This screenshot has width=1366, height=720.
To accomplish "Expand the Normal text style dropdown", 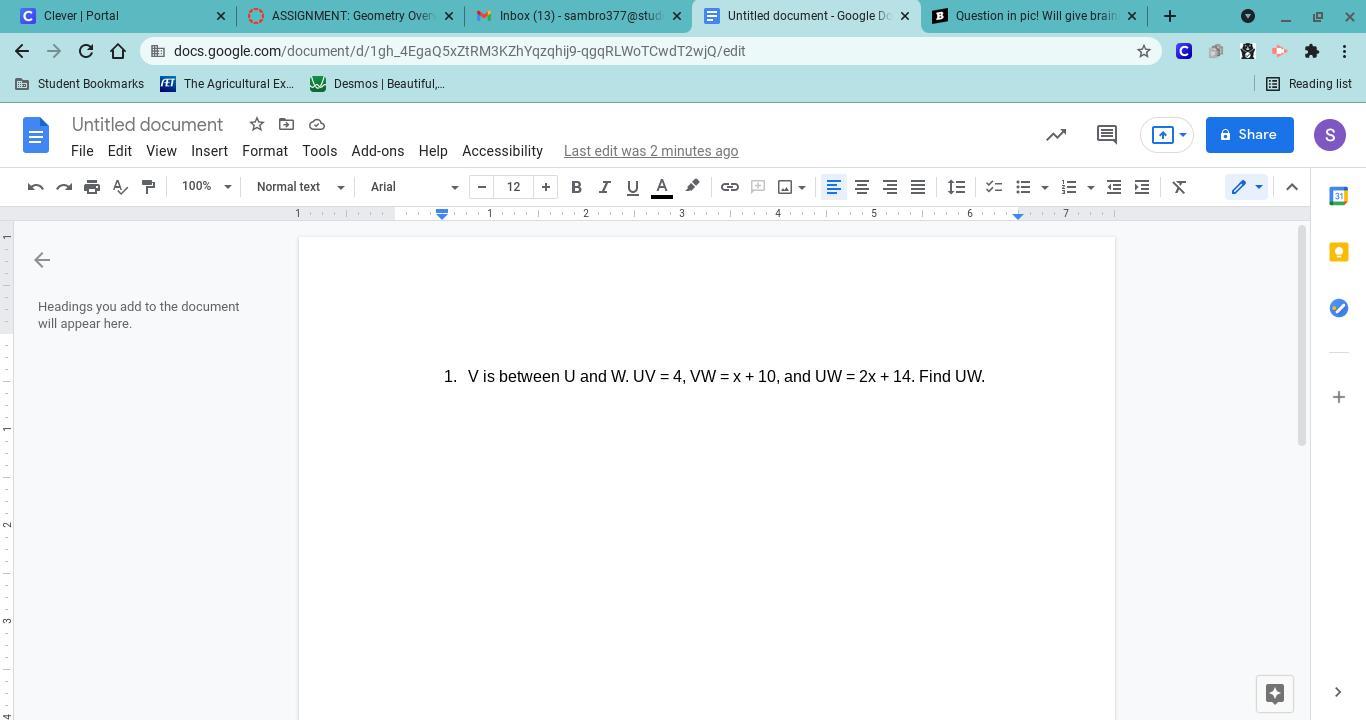I will pyautogui.click(x=299, y=187).
